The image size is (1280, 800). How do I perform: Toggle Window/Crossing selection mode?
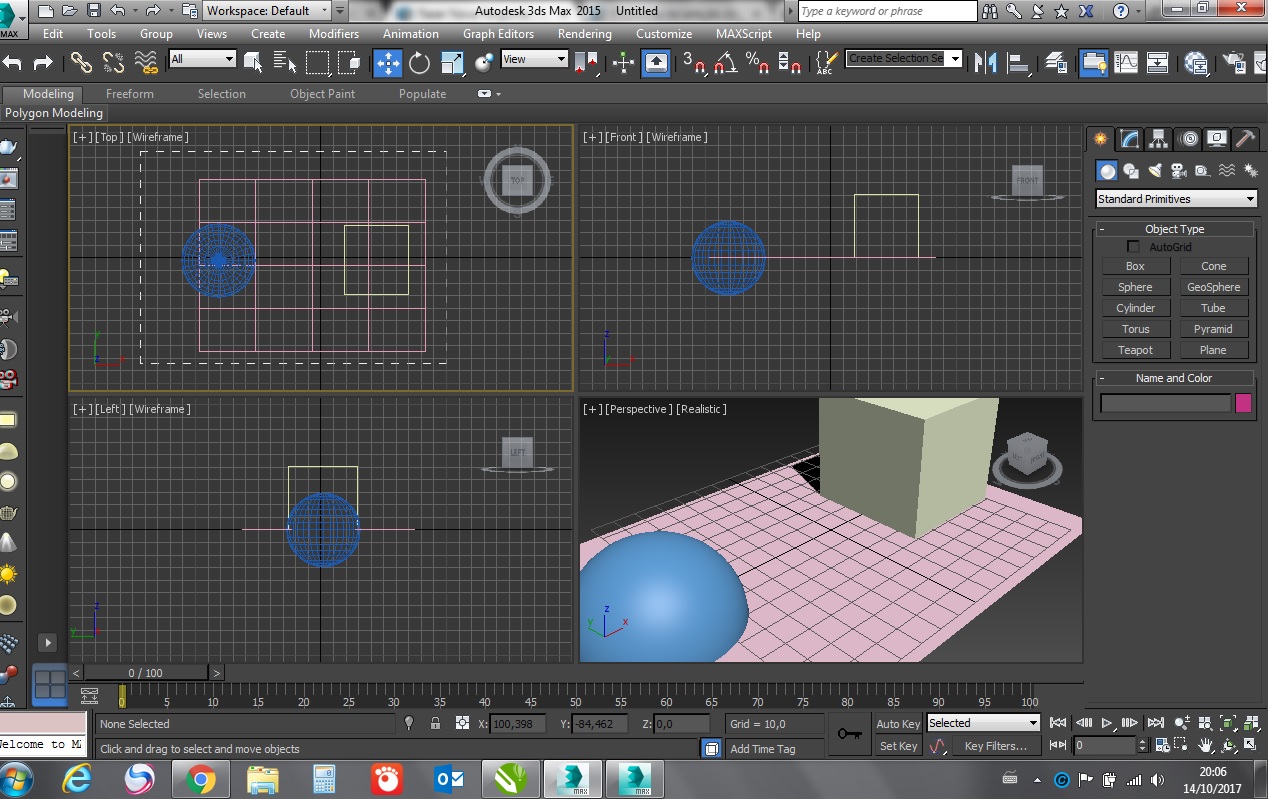tap(349, 63)
